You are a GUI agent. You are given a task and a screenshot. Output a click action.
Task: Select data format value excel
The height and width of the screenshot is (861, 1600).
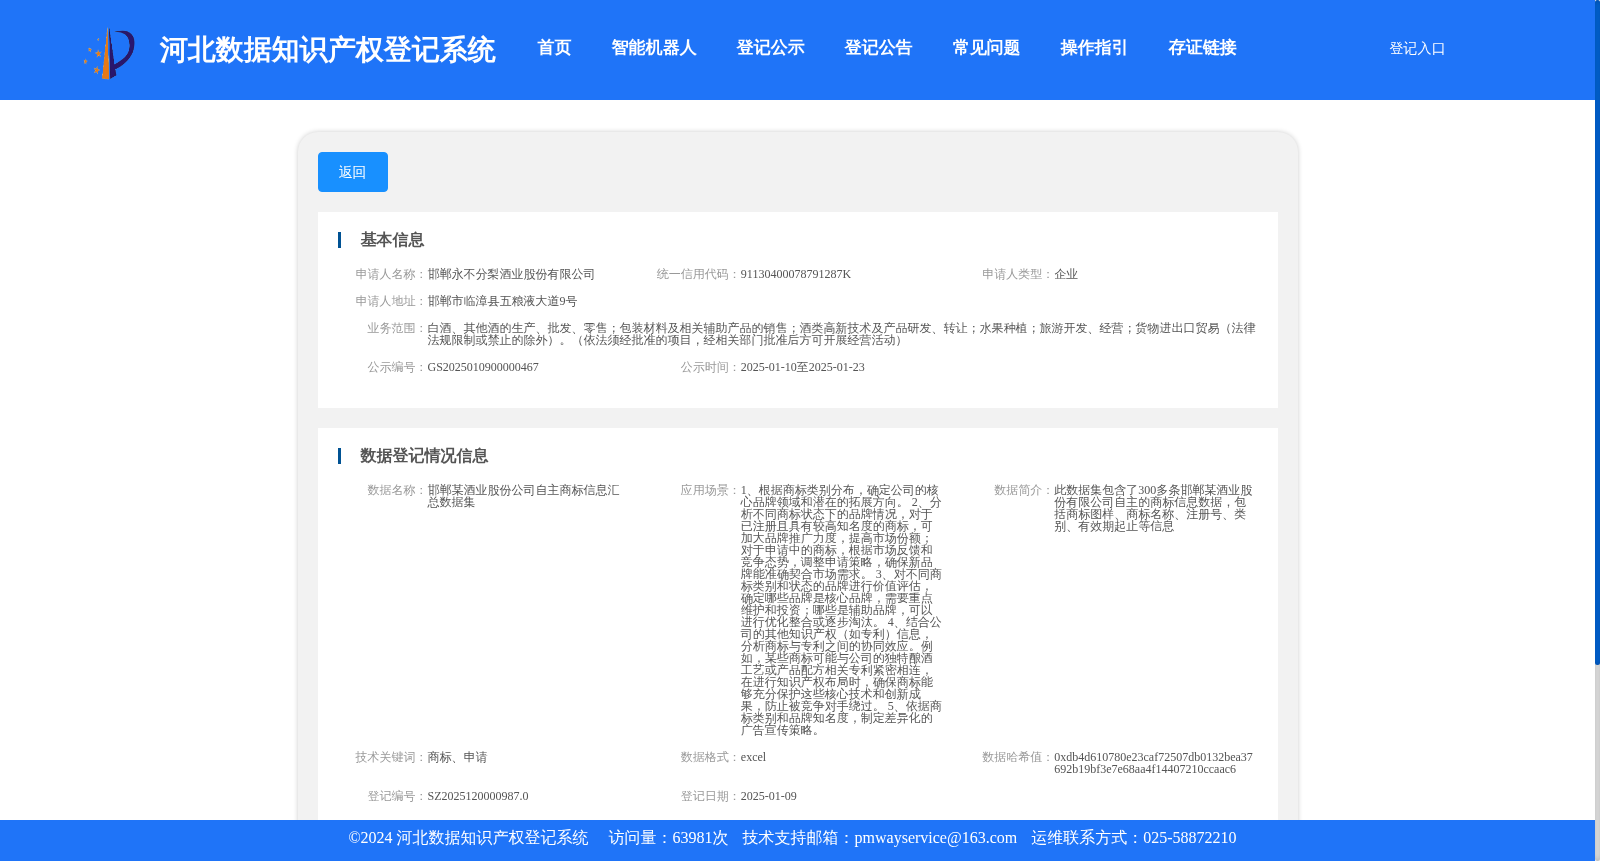point(753,757)
